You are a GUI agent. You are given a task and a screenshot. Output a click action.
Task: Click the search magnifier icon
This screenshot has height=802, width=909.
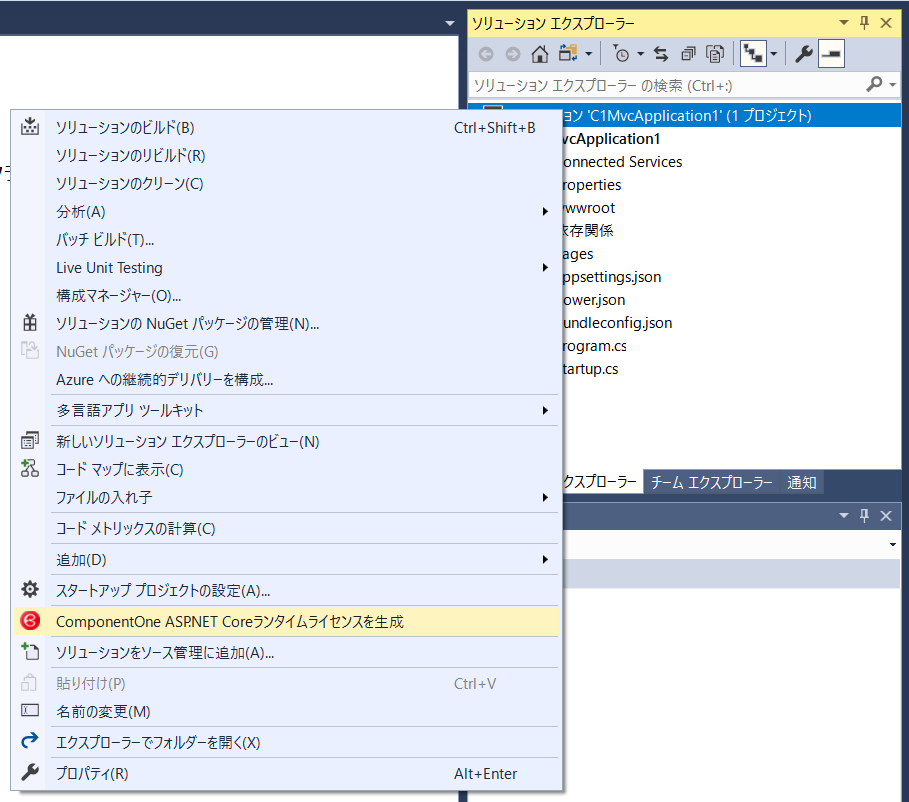(x=874, y=85)
